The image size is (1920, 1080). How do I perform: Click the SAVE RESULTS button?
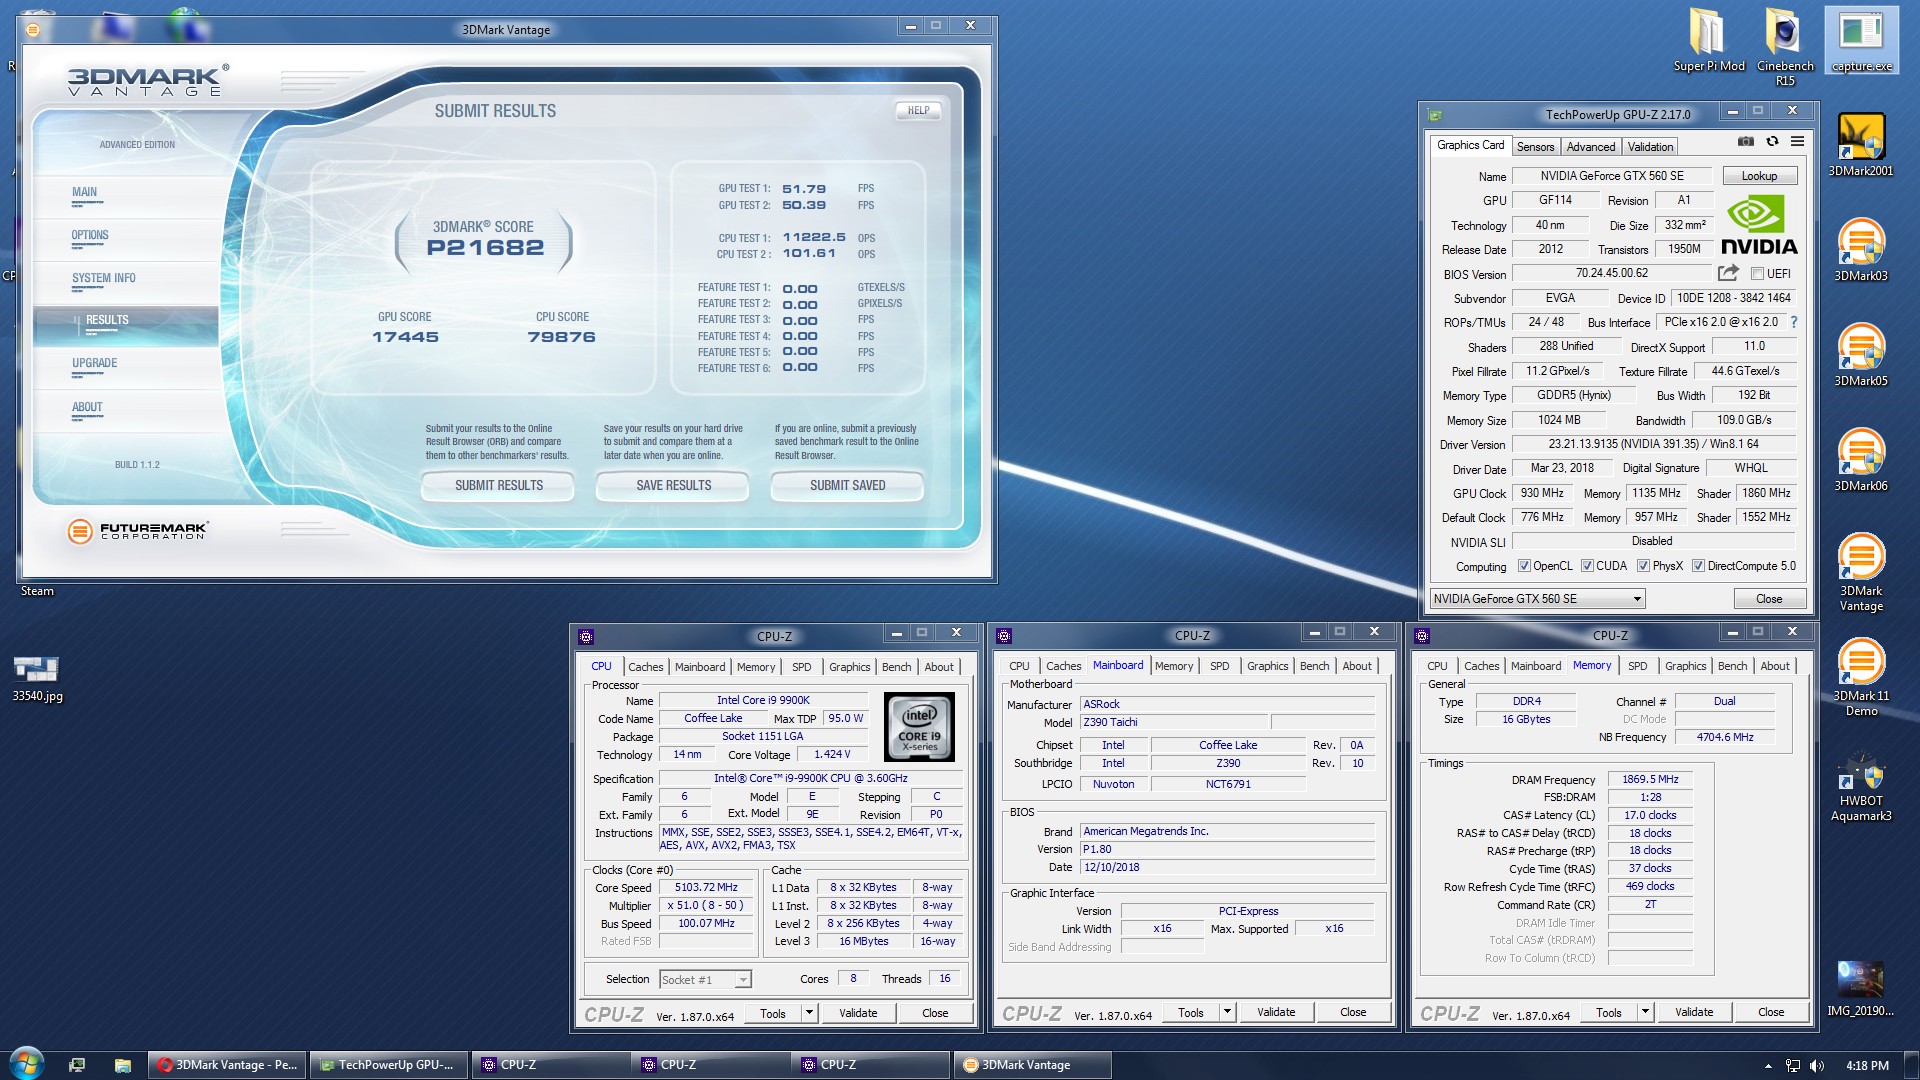click(x=673, y=486)
